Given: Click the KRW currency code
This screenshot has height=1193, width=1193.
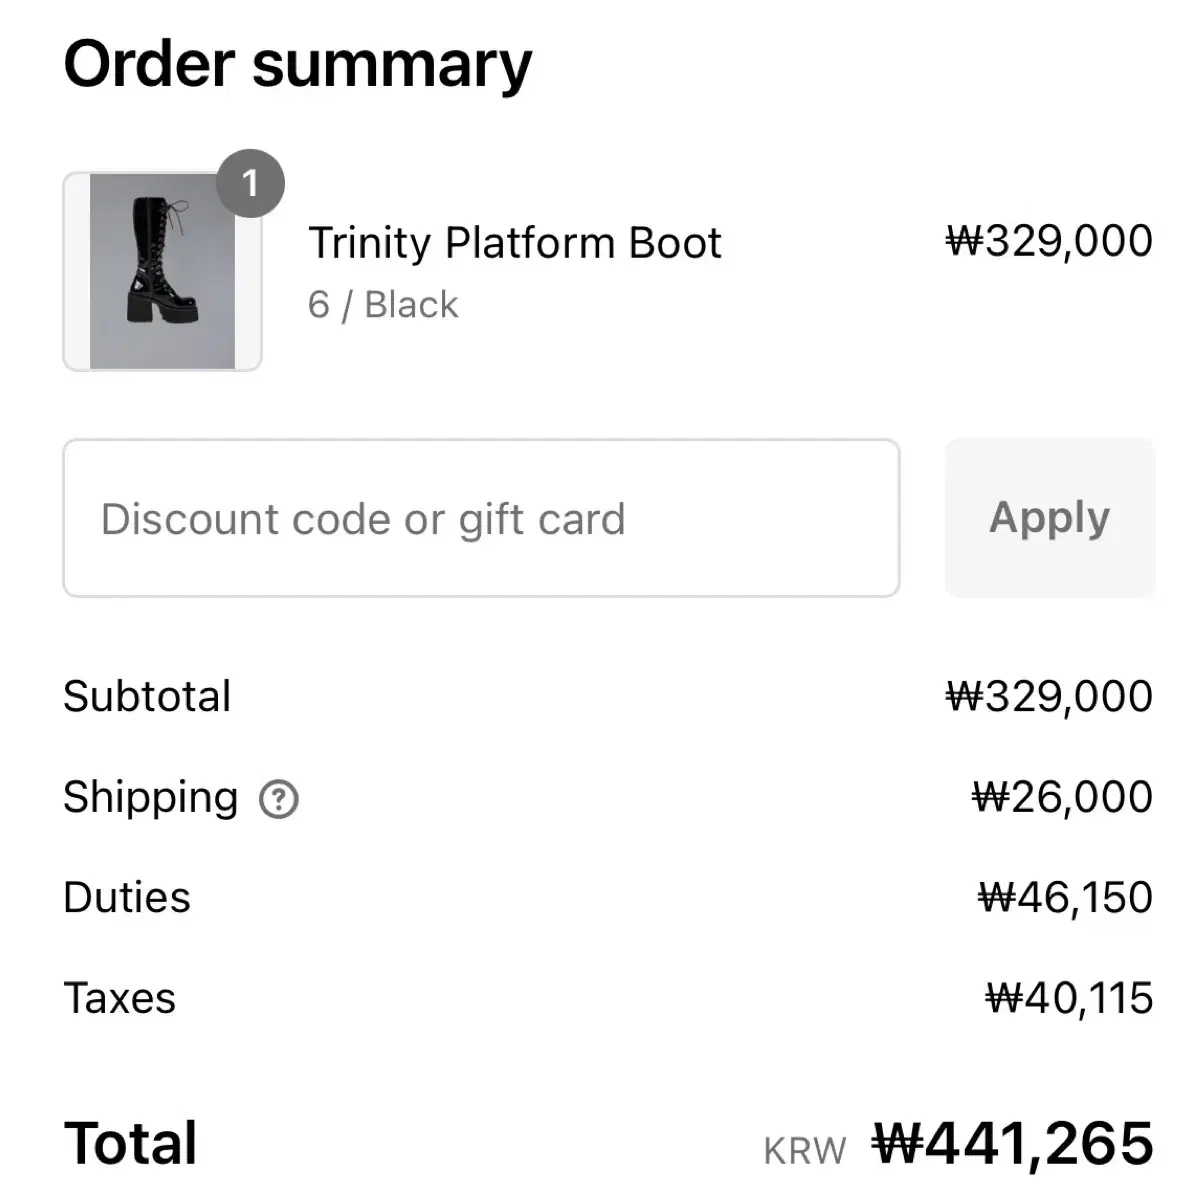Looking at the screenshot, I should click(x=805, y=1151).
